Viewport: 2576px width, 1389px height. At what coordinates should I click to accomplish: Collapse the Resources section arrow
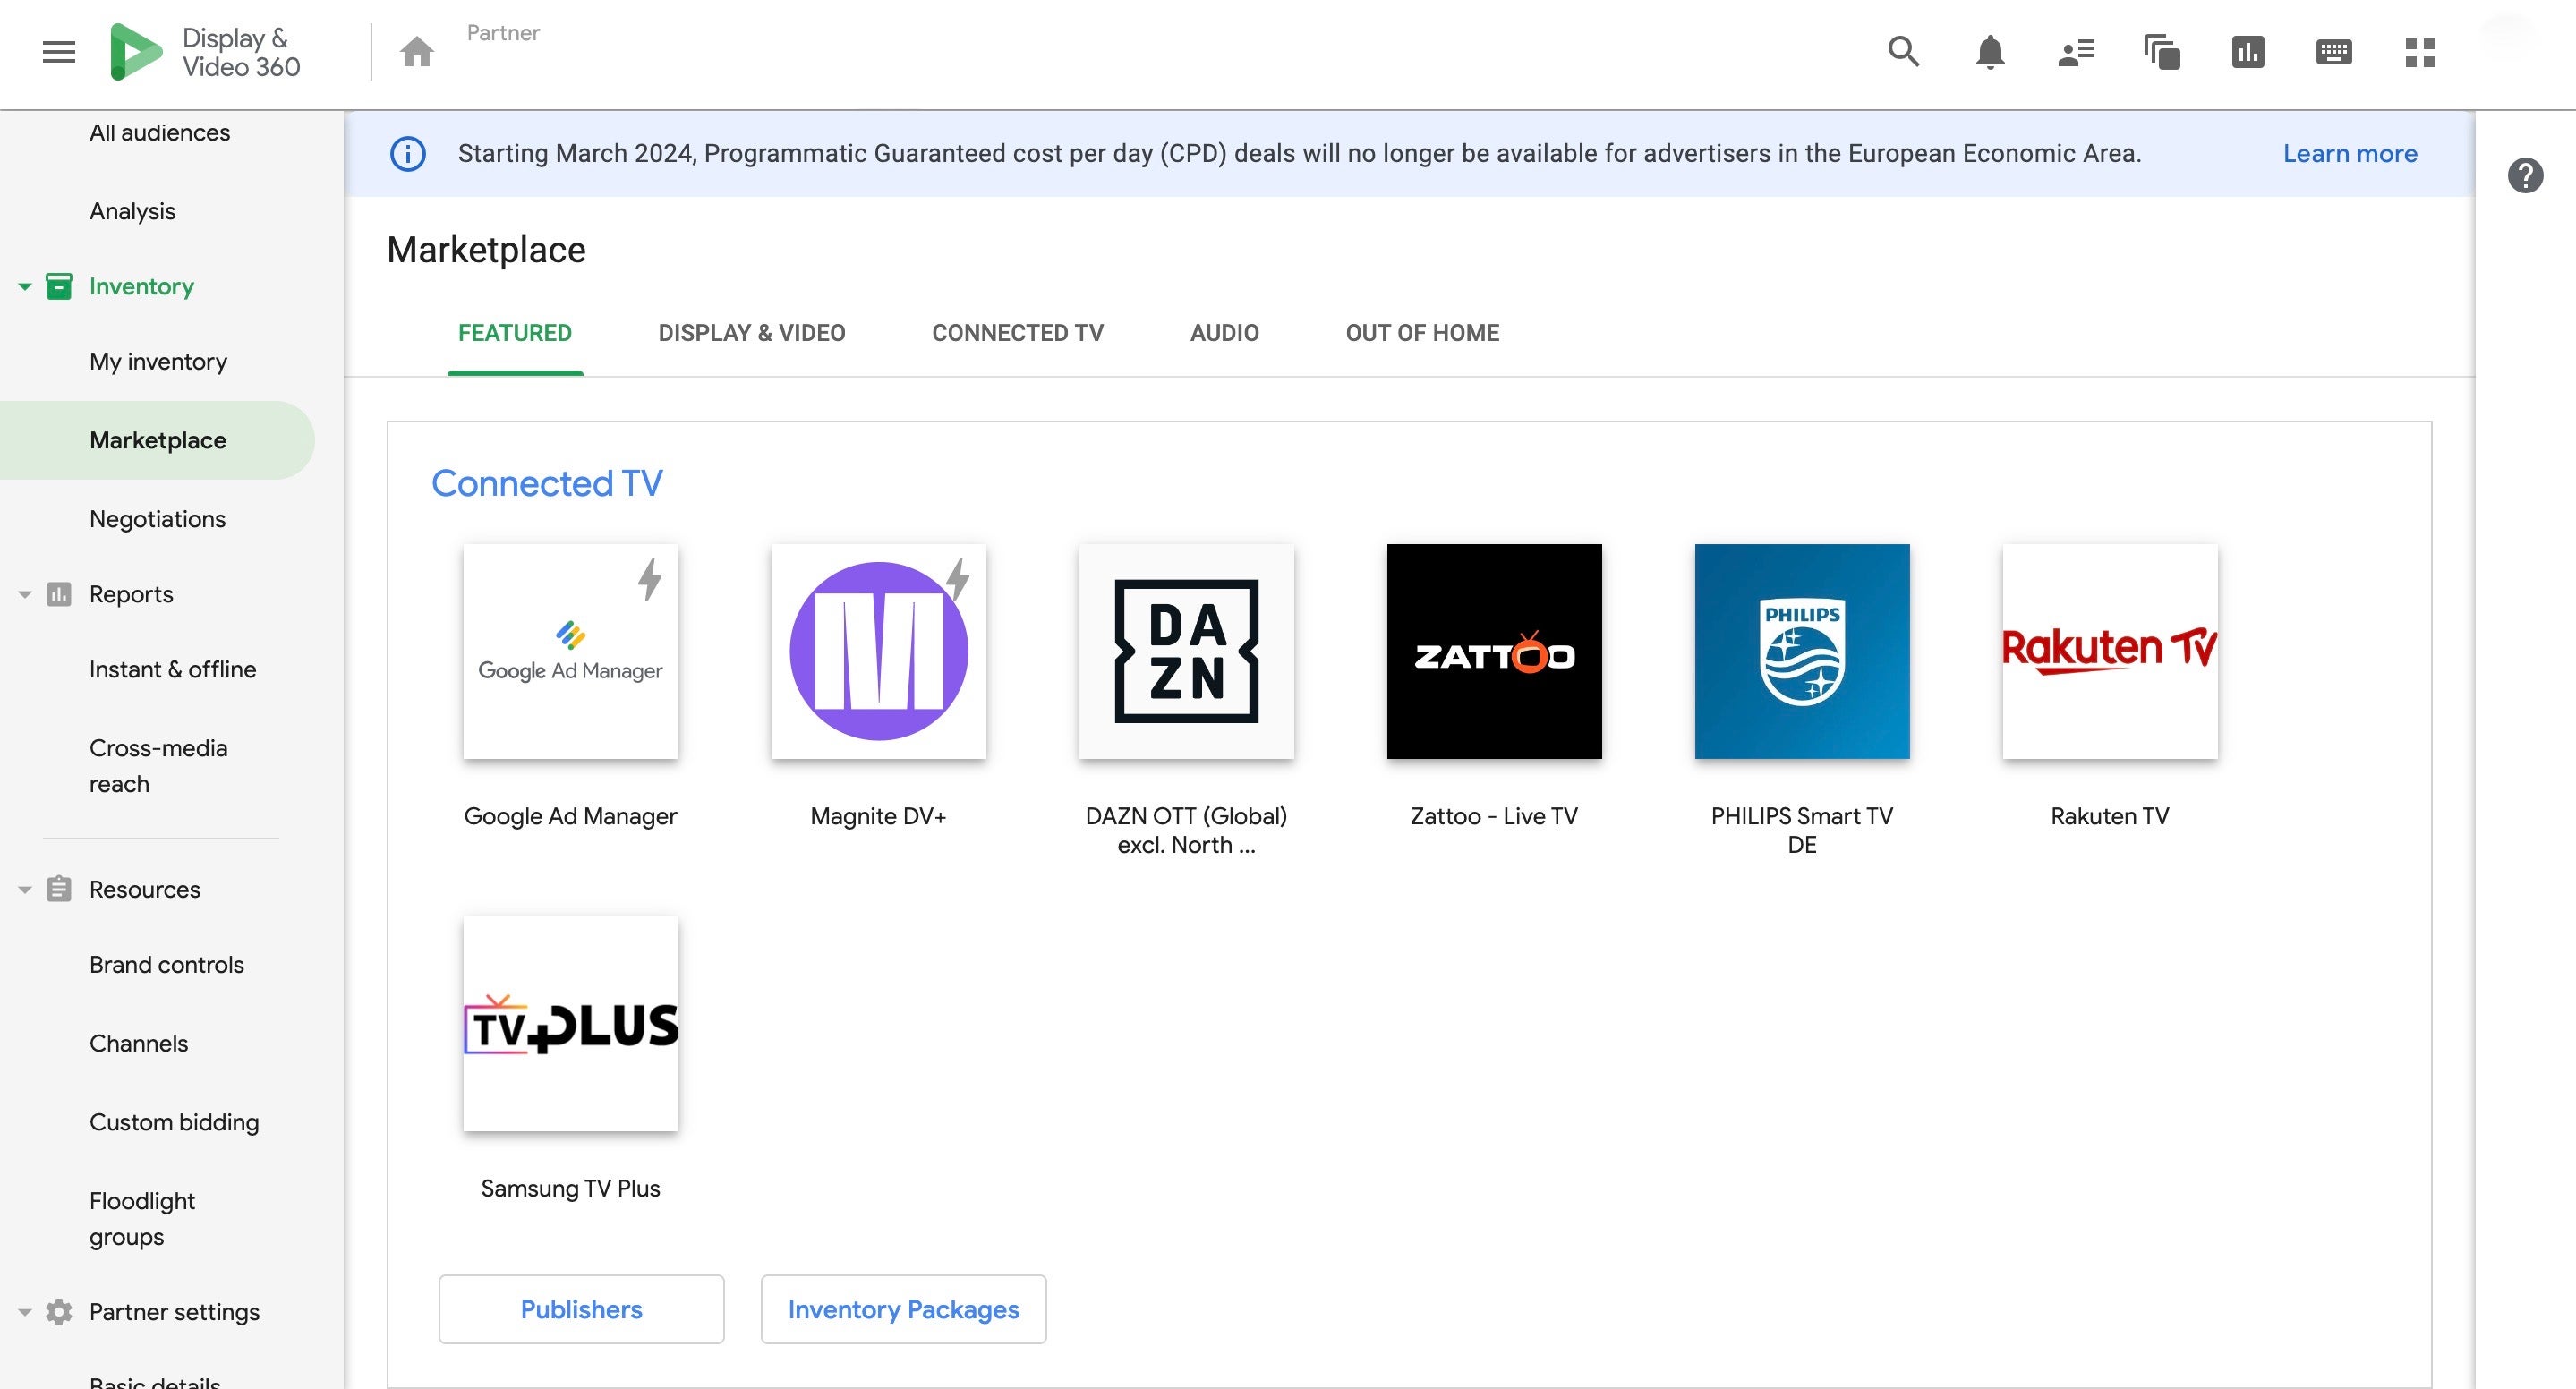point(25,890)
